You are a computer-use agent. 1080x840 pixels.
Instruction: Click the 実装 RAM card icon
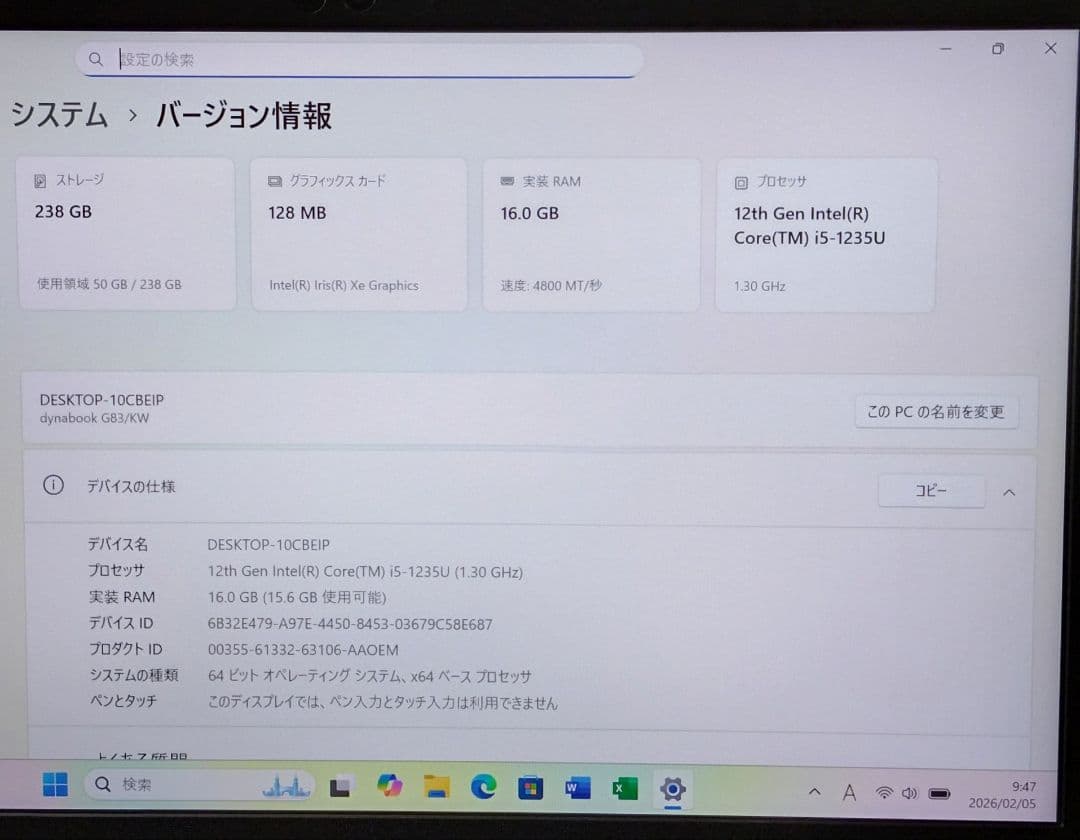[x=505, y=181]
